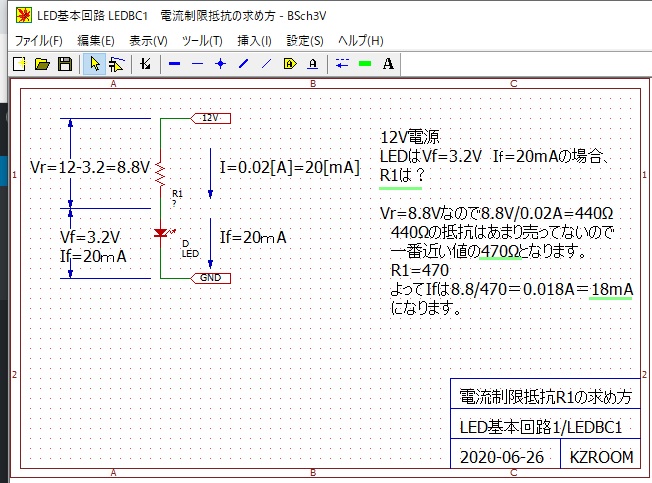Choose the Drag tool next to the selector

click(x=117, y=64)
